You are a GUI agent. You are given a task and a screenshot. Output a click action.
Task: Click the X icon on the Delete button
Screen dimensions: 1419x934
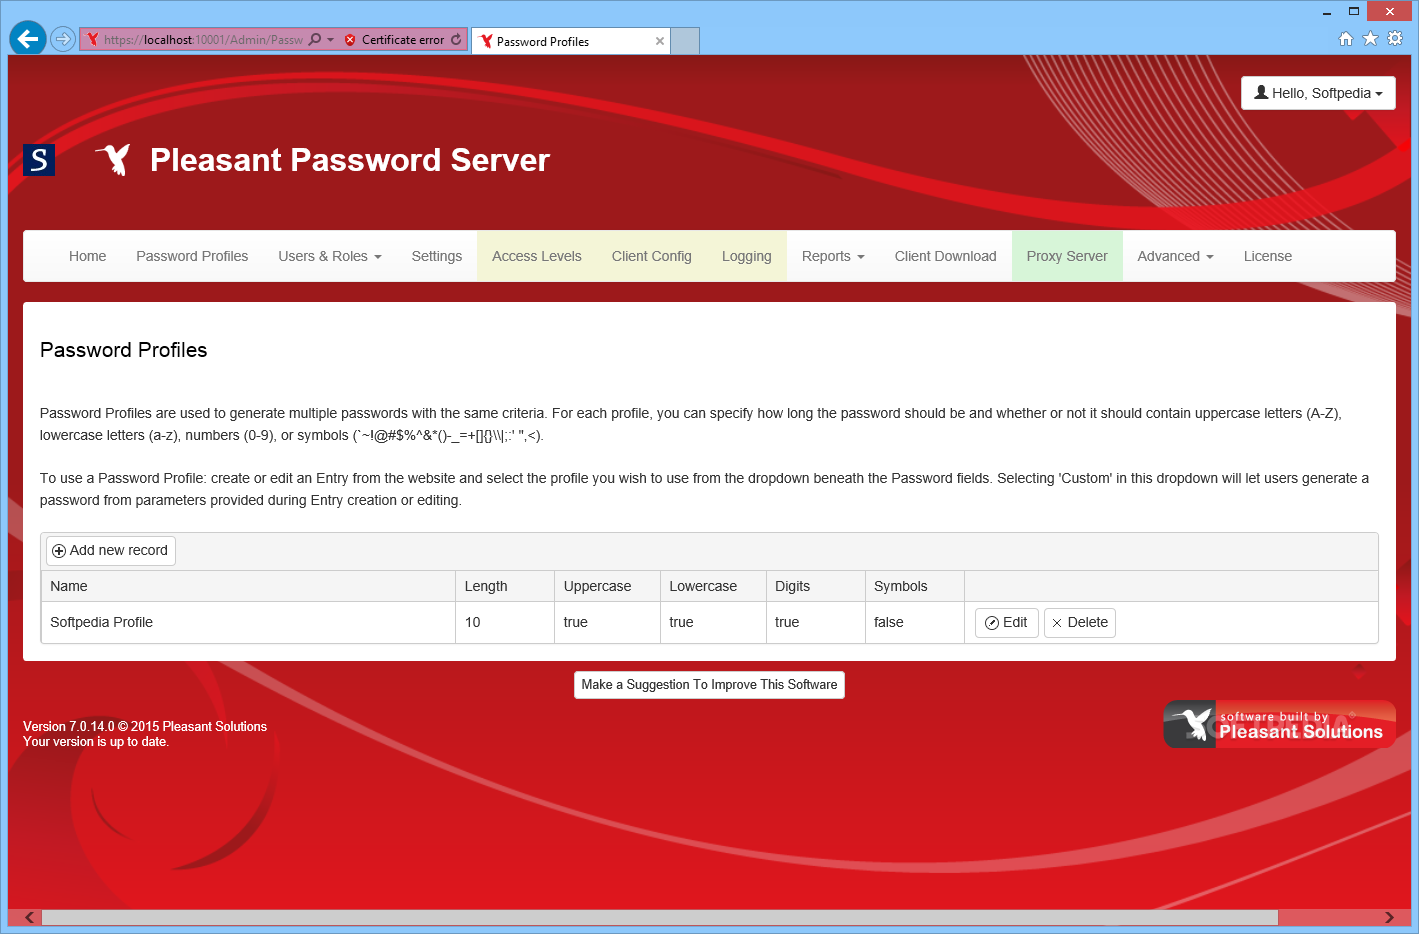1057,623
